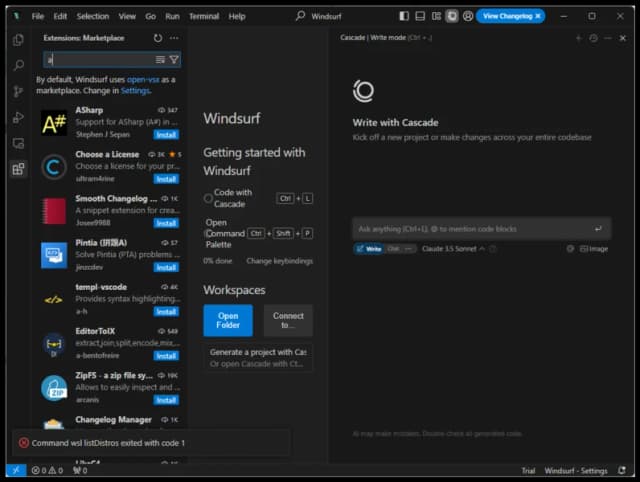This screenshot has height=482, width=640.
Task: Customize layout icon in title bar
Action: pos(436,16)
